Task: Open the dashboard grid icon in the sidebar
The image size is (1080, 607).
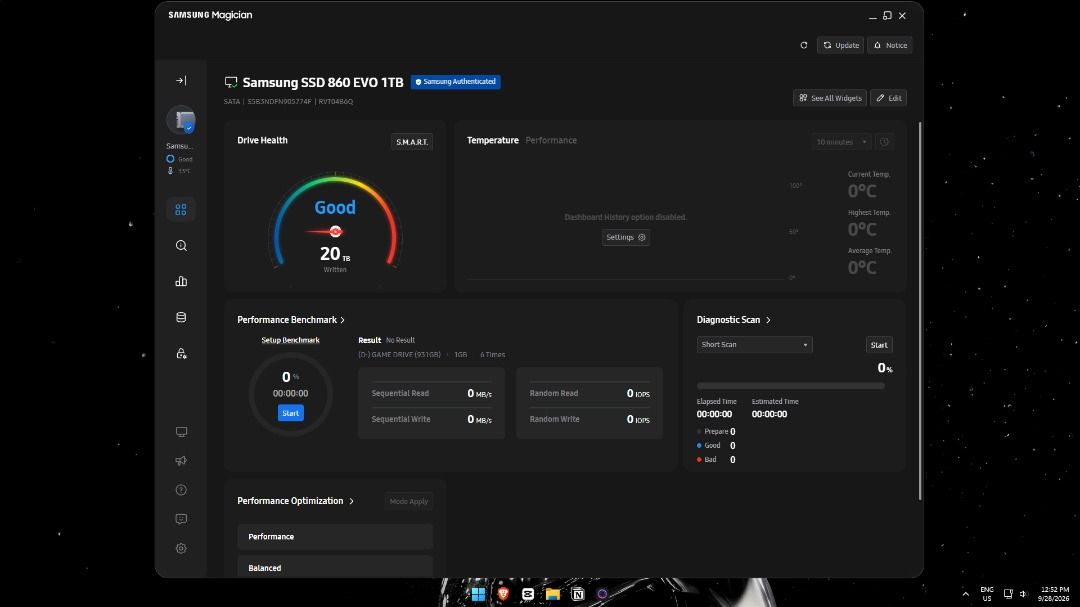Action: (x=181, y=209)
